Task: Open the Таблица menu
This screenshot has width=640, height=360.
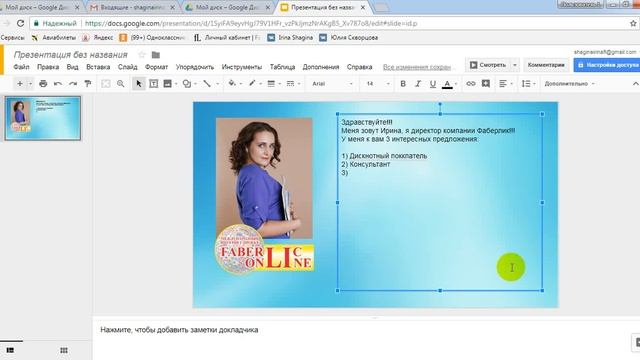Action: coord(282,67)
